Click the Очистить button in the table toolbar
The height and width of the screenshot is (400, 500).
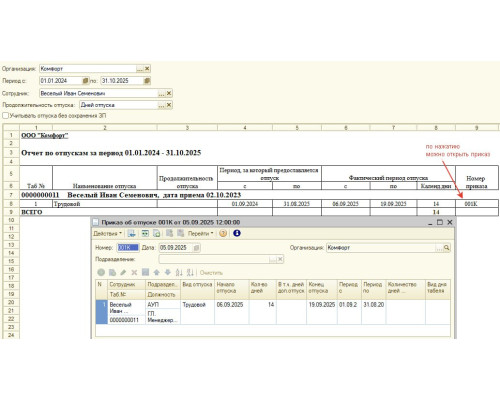(x=211, y=273)
